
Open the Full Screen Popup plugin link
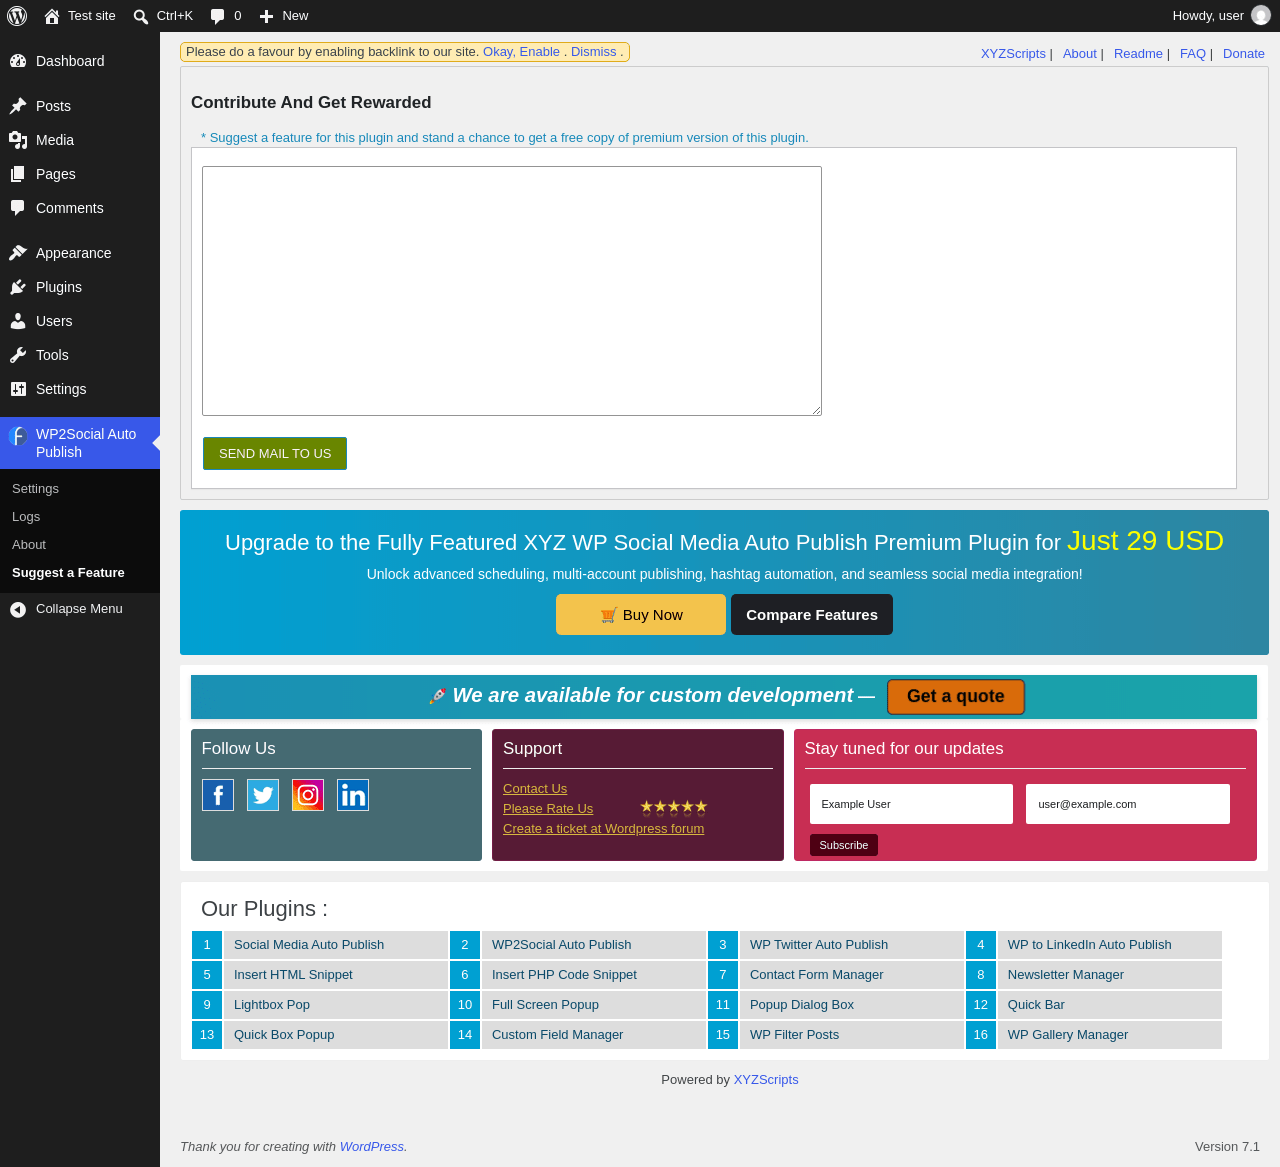pos(545,1005)
